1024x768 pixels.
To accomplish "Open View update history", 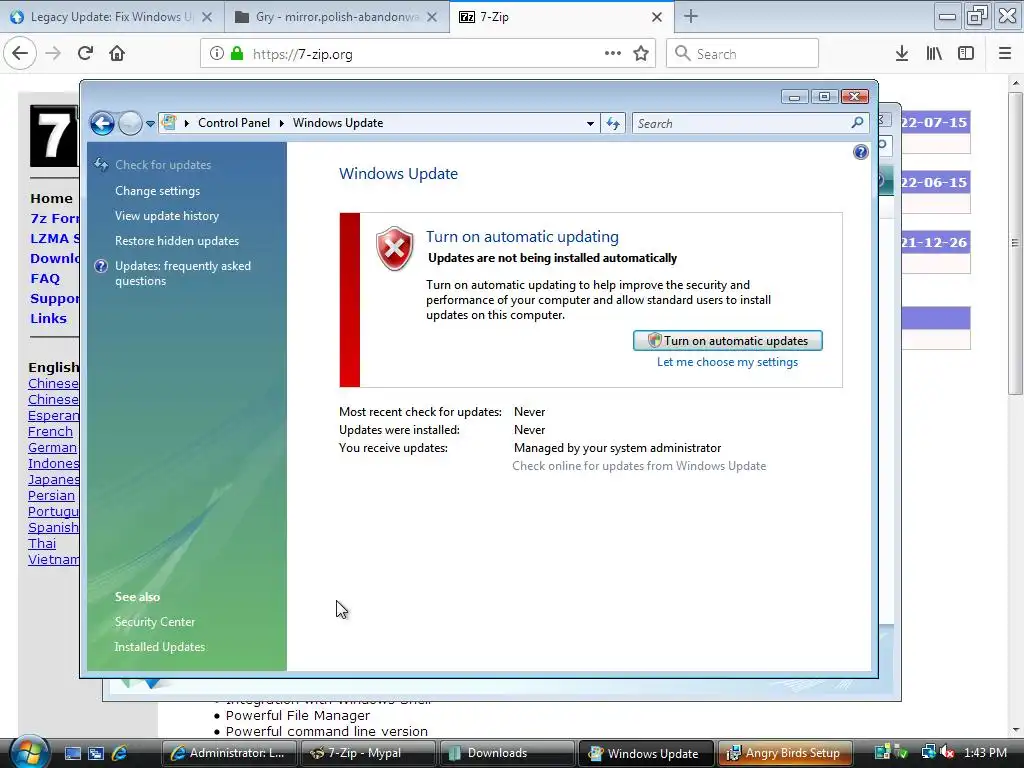I will pyautogui.click(x=167, y=216).
